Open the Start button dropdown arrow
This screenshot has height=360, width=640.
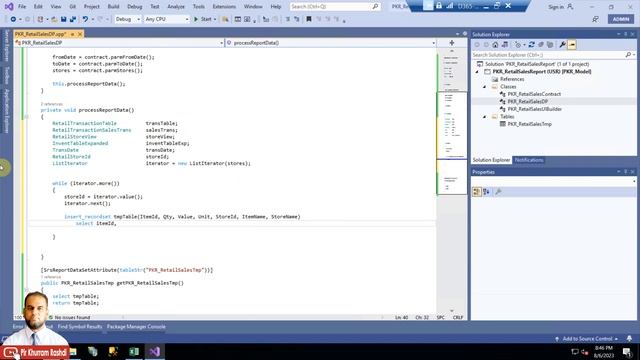point(215,19)
